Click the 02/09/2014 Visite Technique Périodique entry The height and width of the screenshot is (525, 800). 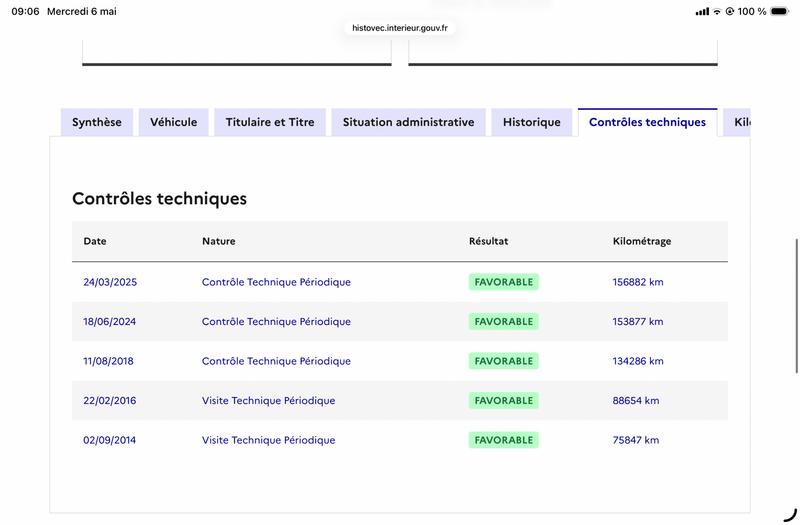[x=268, y=440]
